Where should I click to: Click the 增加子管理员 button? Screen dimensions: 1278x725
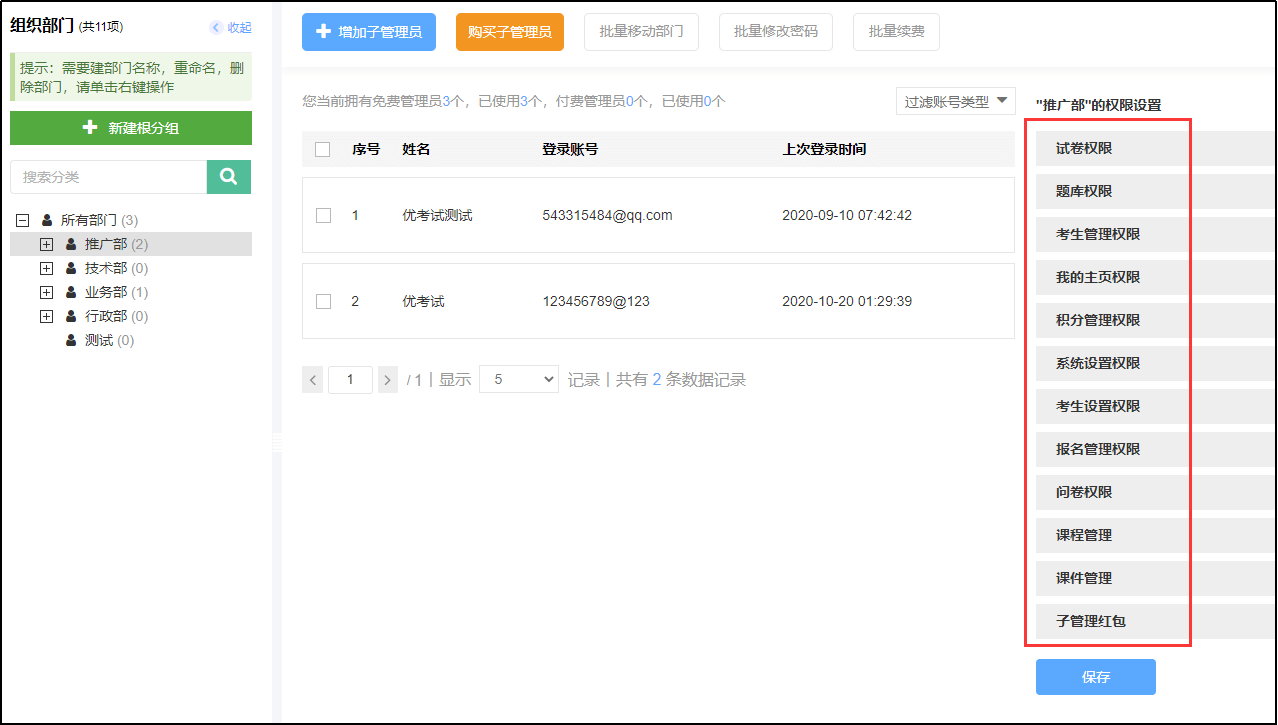369,32
